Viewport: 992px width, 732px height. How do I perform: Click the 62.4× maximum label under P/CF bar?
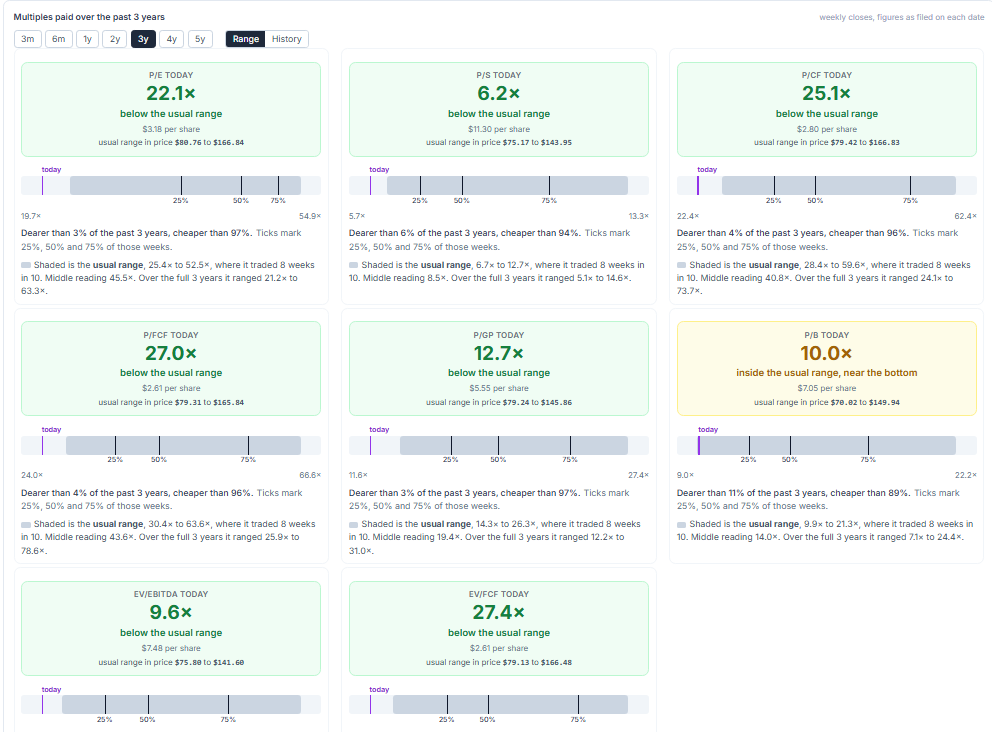(x=965, y=216)
